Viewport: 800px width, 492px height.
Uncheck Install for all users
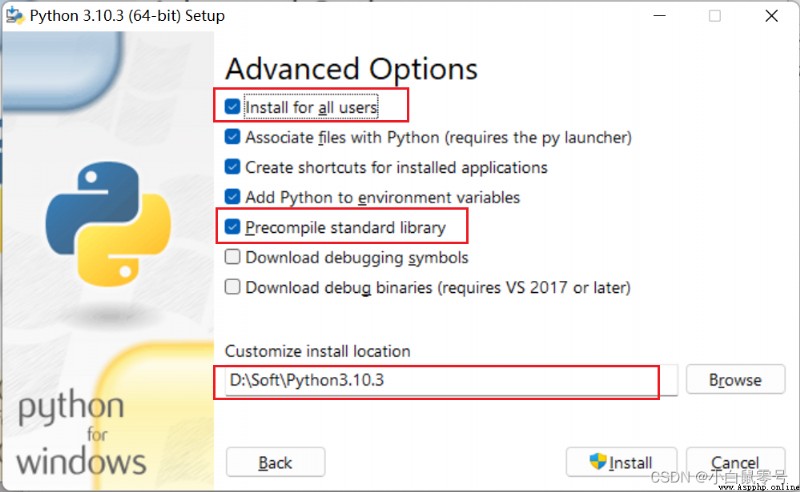pos(232,107)
